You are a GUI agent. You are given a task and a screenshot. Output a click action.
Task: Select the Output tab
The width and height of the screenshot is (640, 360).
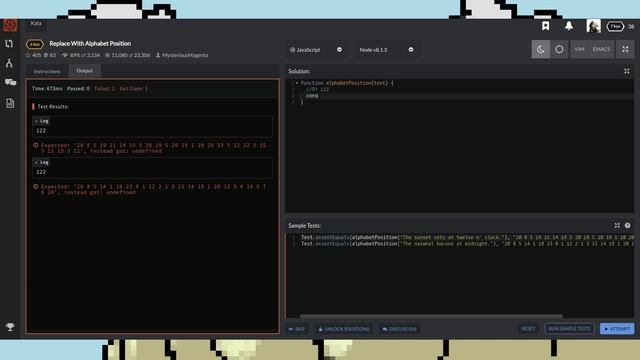tap(84, 71)
